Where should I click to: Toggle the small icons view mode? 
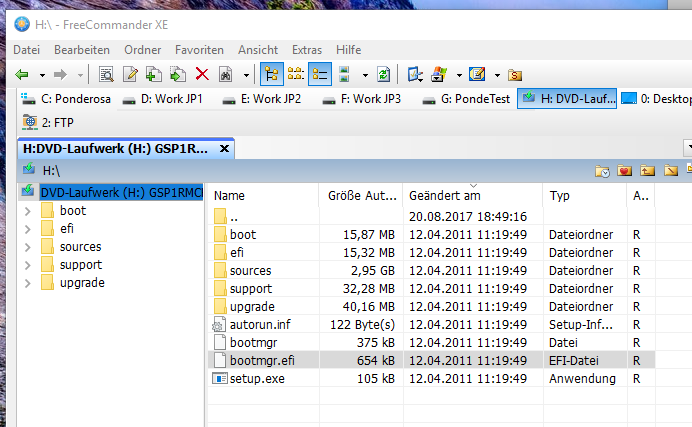tap(296, 74)
